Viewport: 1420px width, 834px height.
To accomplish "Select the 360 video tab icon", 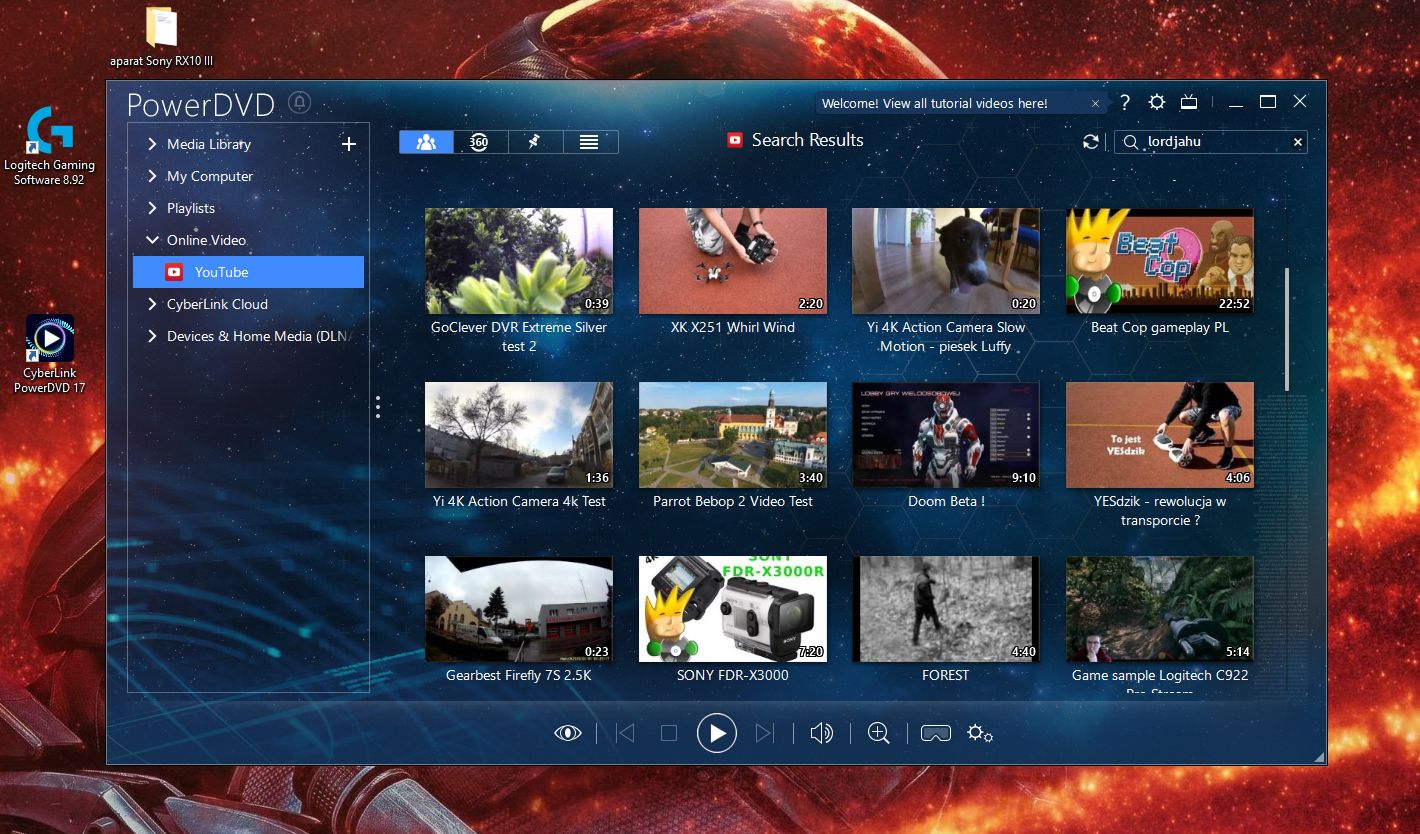I will pos(480,142).
